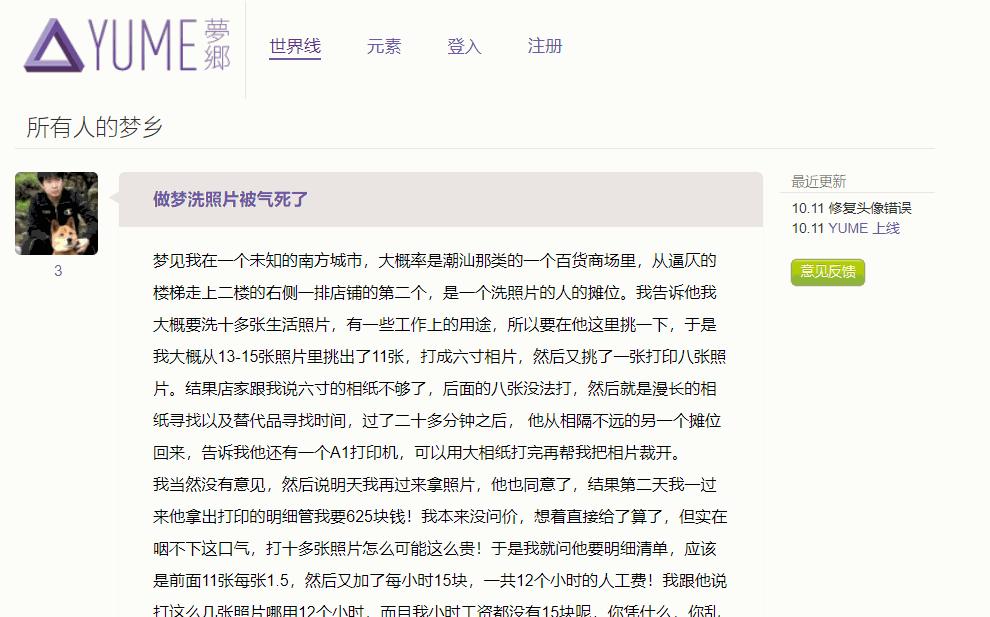
Task: Click the poster's dog-photo avatar
Action: (x=56, y=212)
